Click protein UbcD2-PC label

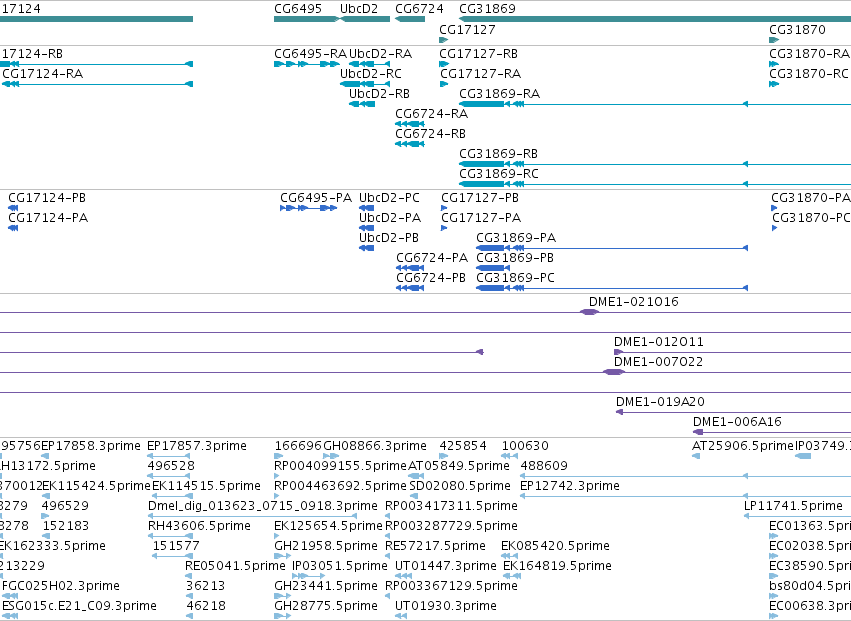coord(390,198)
